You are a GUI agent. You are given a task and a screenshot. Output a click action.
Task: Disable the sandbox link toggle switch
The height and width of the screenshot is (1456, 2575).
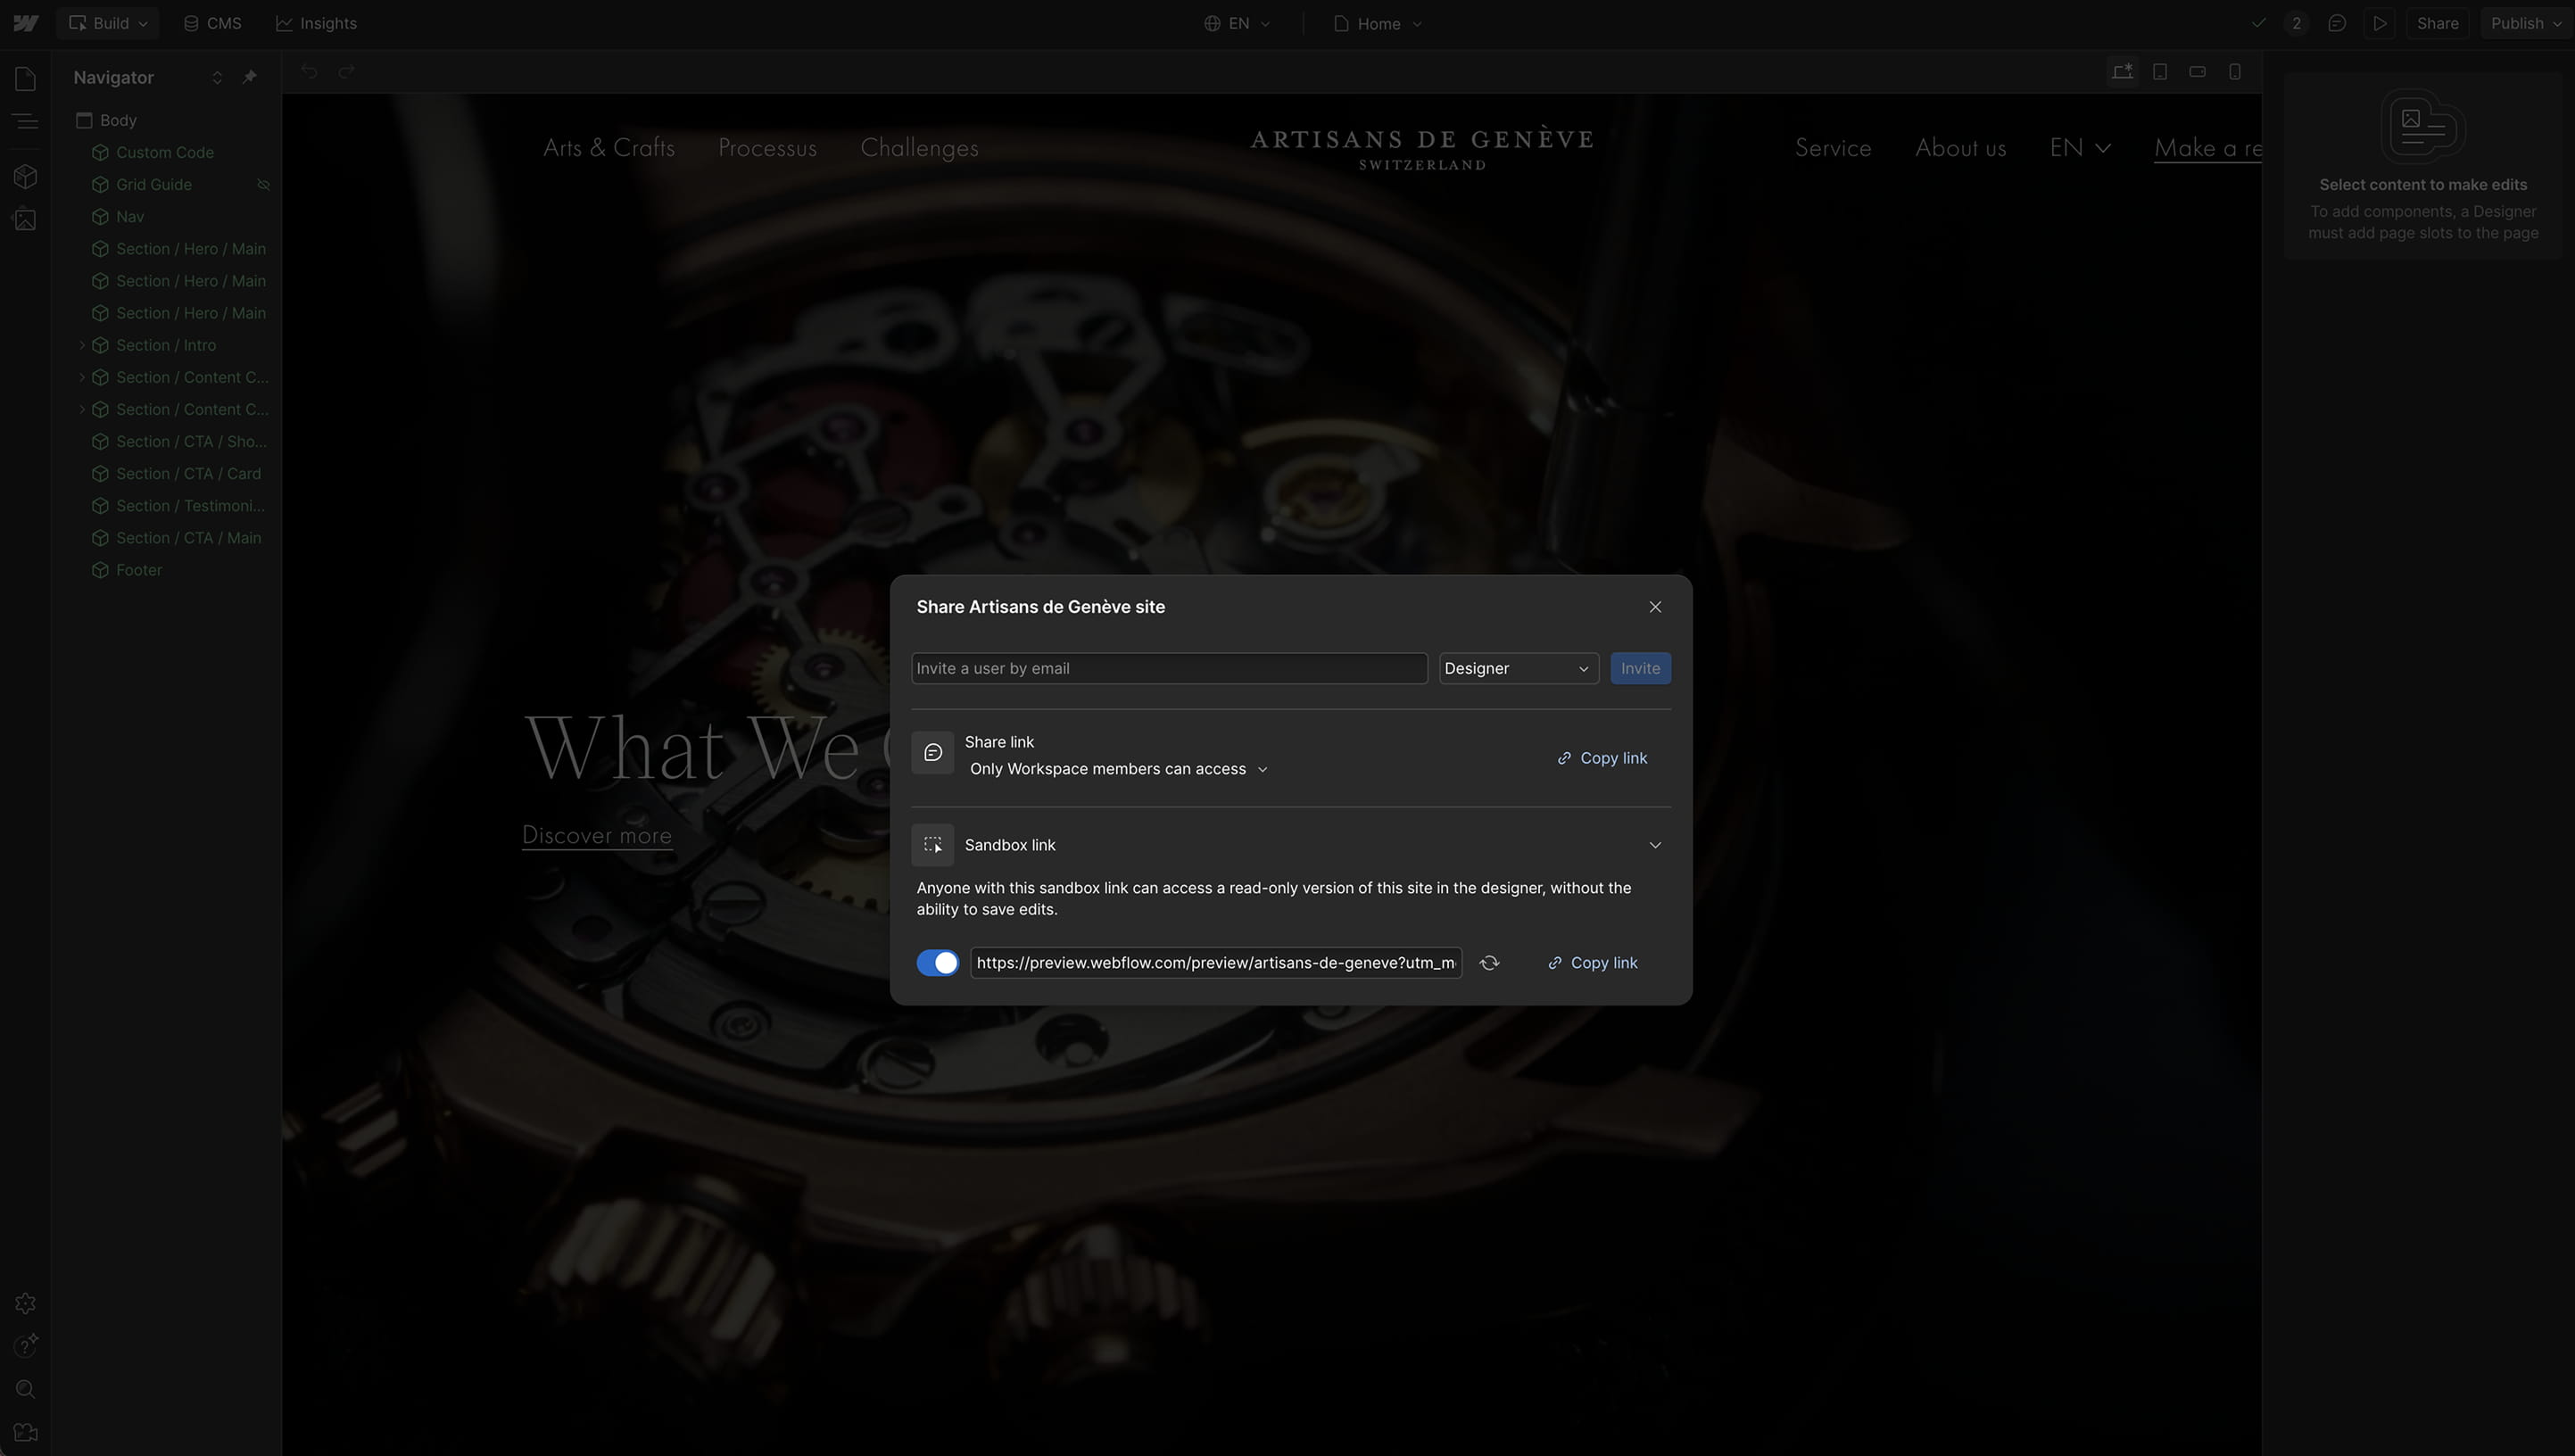tap(937, 962)
